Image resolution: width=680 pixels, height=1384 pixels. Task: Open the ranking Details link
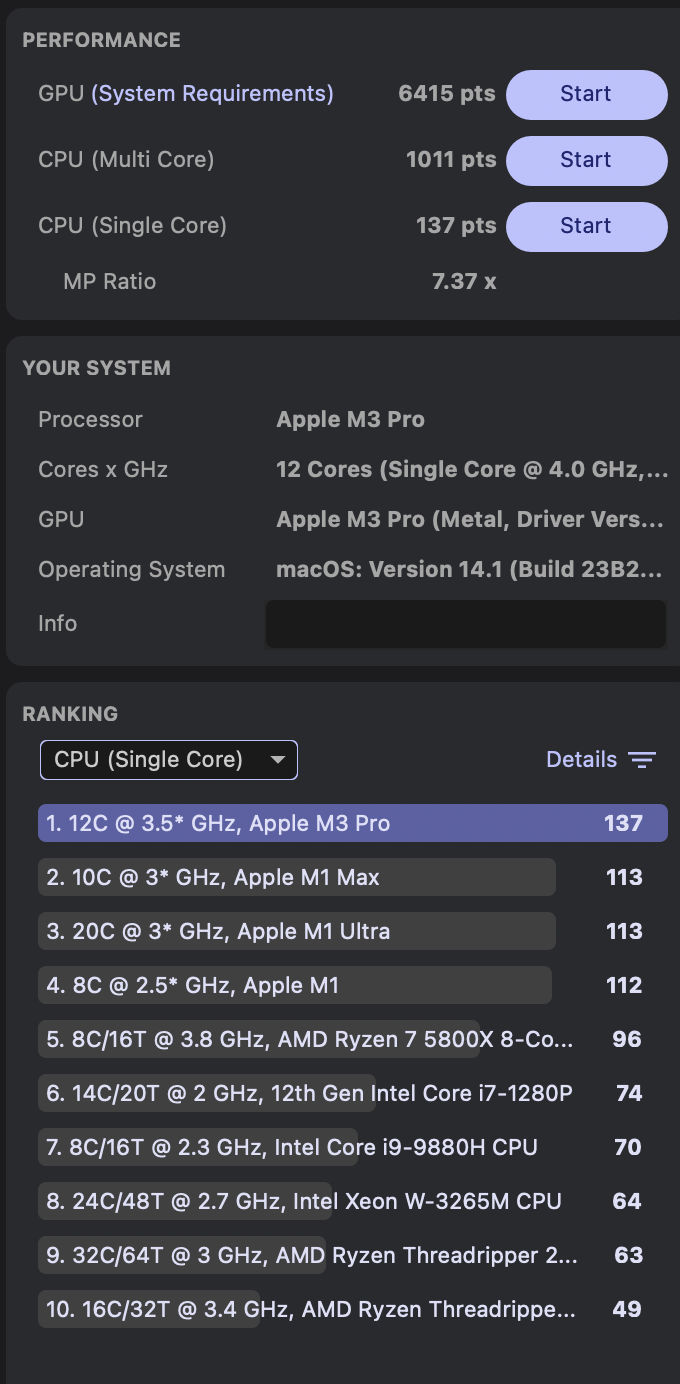[581, 760]
